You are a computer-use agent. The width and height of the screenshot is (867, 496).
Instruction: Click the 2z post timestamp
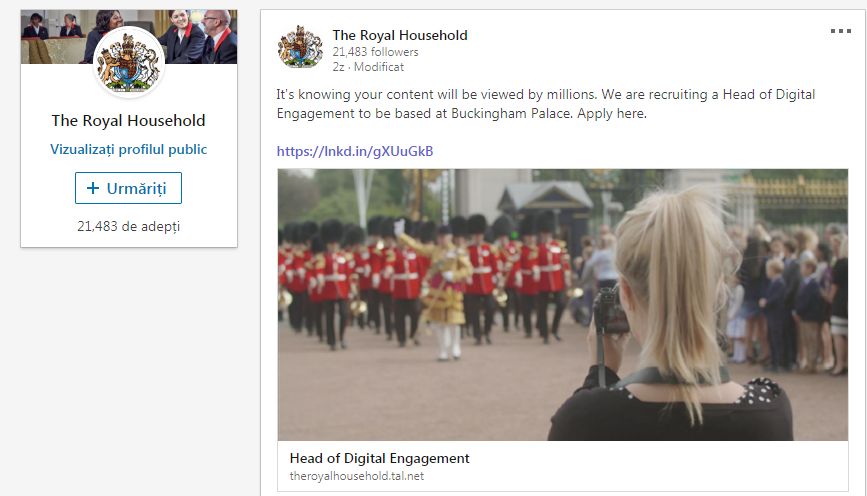point(338,67)
